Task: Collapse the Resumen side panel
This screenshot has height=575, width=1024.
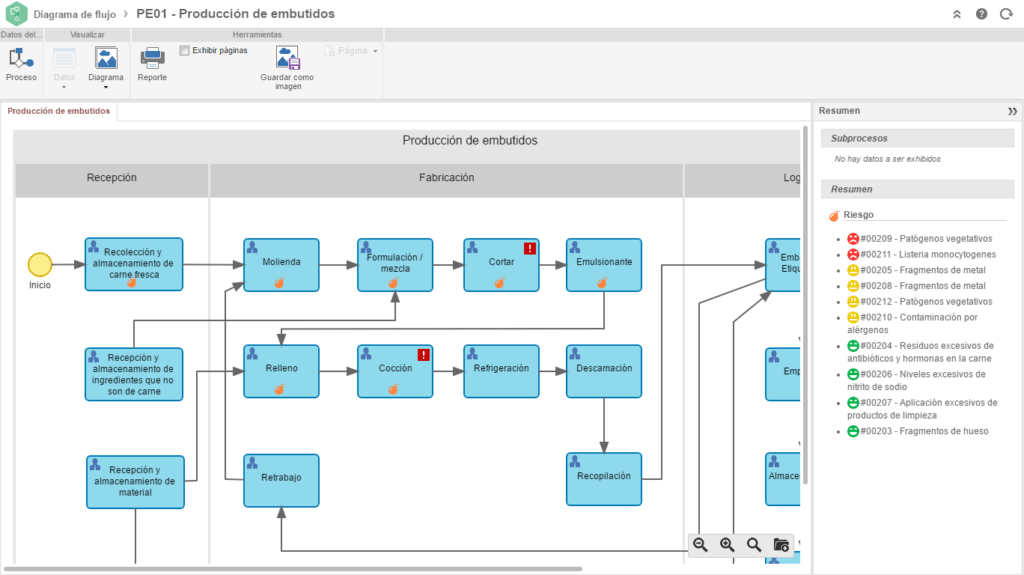Action: [x=1012, y=111]
